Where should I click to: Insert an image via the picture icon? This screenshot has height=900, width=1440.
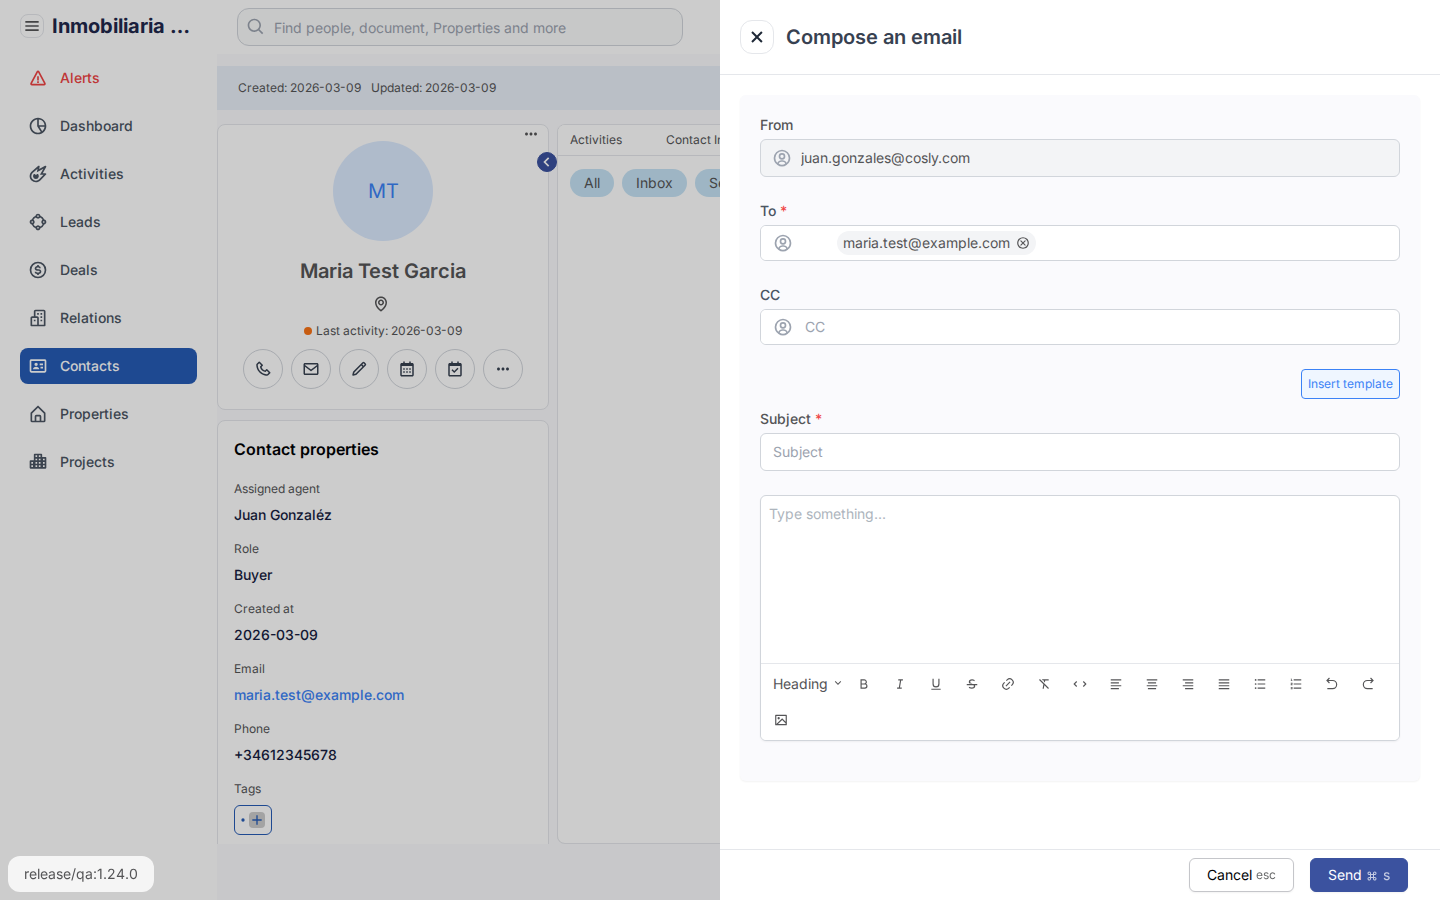781,720
